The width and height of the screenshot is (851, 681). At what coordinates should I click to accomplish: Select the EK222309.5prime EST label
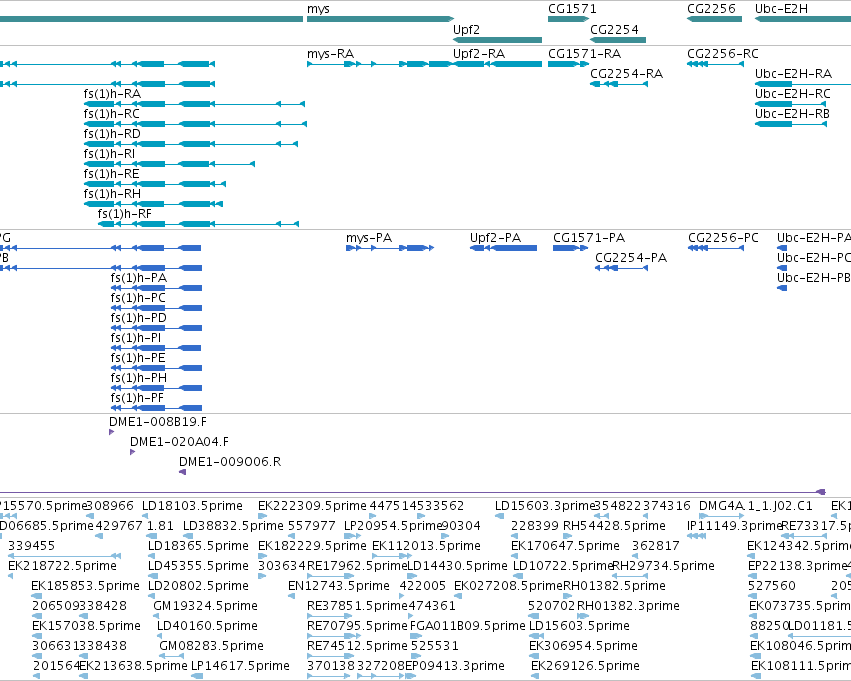point(312,506)
